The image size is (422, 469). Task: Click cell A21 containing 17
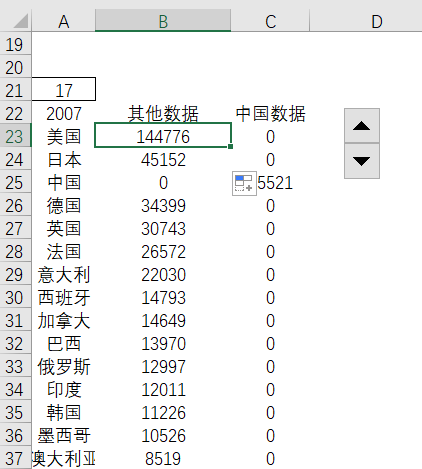(x=63, y=89)
